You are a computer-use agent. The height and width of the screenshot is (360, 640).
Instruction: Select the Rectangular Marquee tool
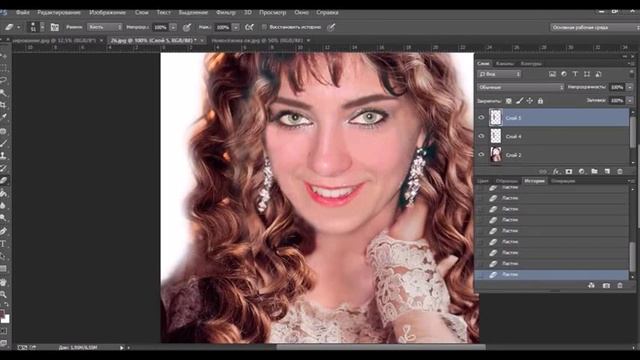pyautogui.click(x=3, y=67)
